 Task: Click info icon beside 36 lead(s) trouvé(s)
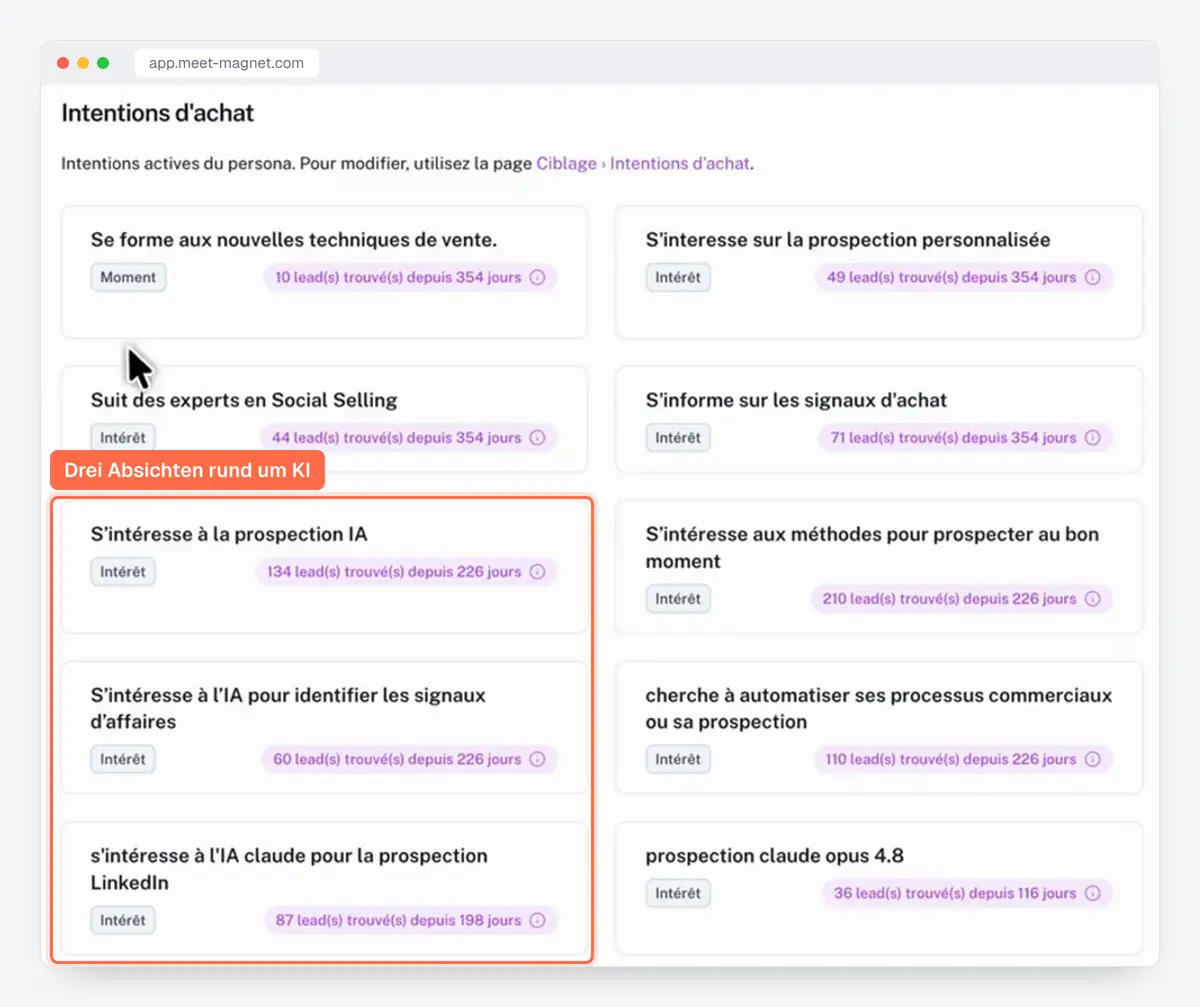point(1092,893)
